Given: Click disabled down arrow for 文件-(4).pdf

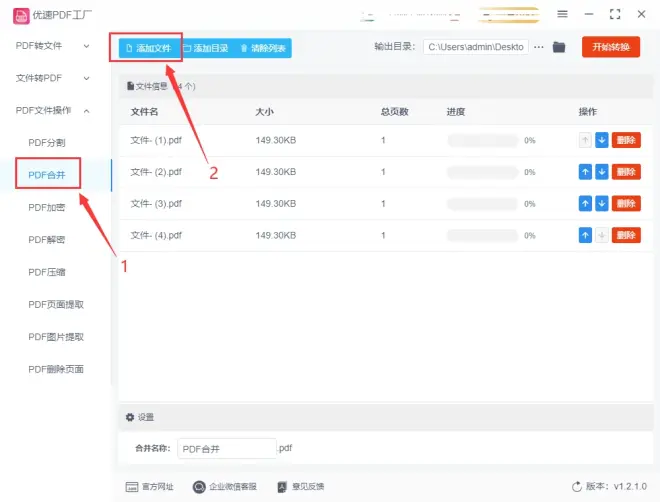Looking at the screenshot, I should (x=602, y=235).
